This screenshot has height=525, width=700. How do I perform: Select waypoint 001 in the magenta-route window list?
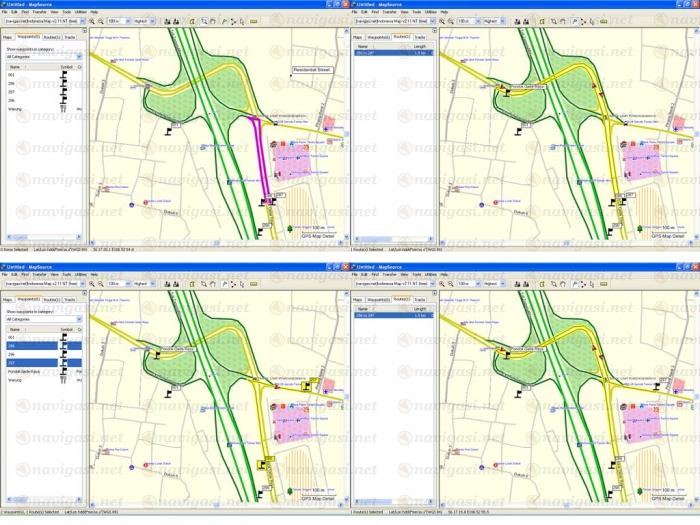[12, 73]
